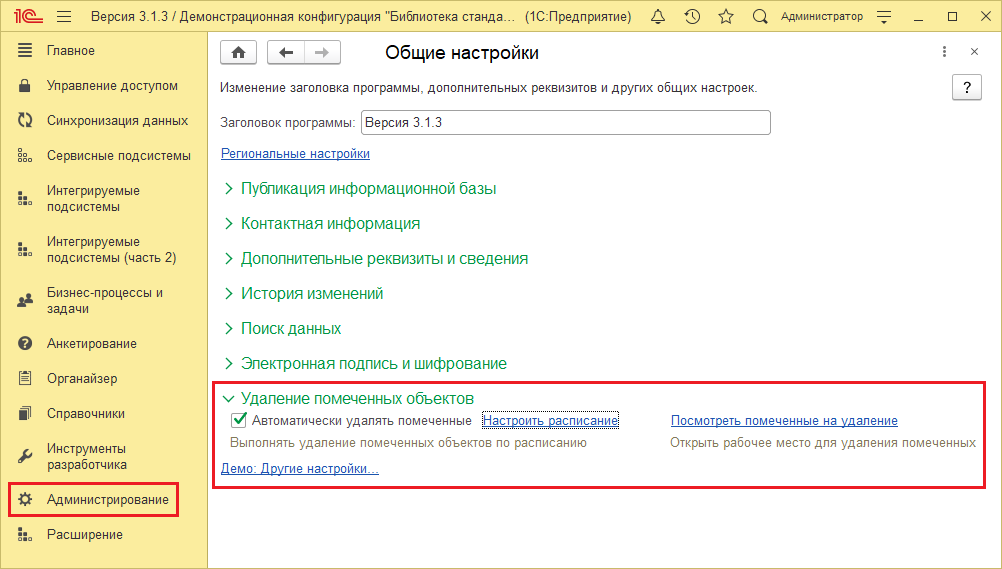Open help with the question mark button

[x=967, y=88]
